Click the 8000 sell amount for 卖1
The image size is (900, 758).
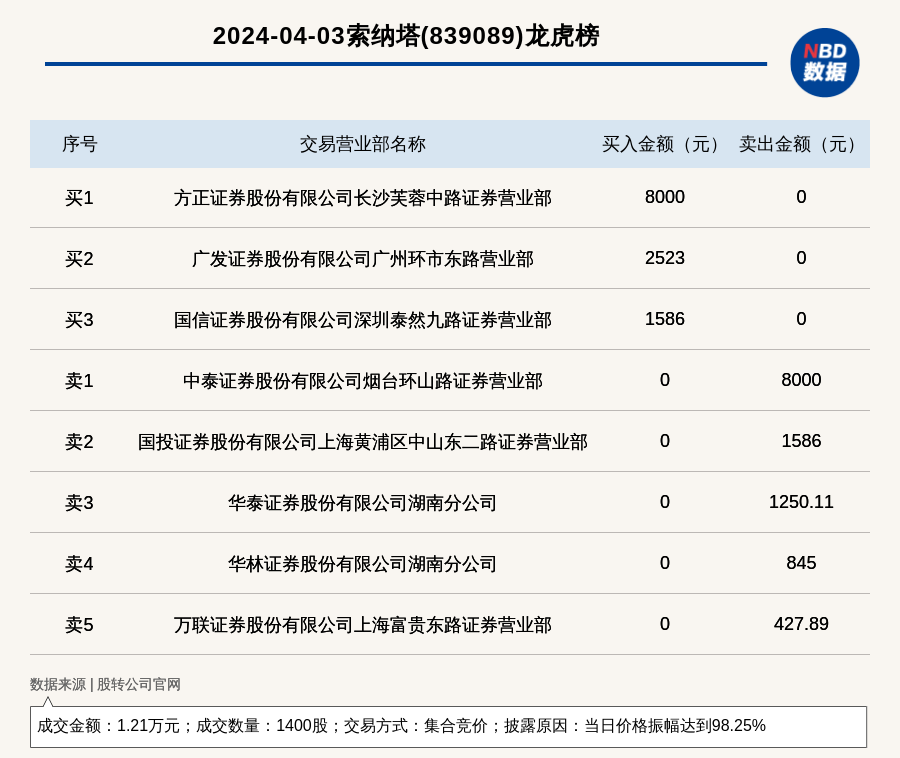801,380
